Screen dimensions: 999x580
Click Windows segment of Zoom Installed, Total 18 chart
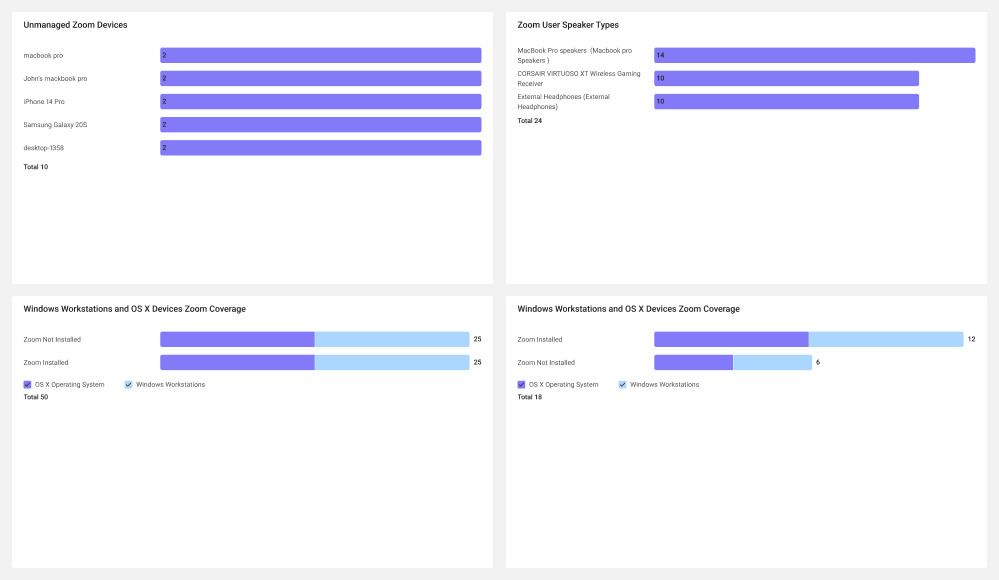(x=886, y=339)
